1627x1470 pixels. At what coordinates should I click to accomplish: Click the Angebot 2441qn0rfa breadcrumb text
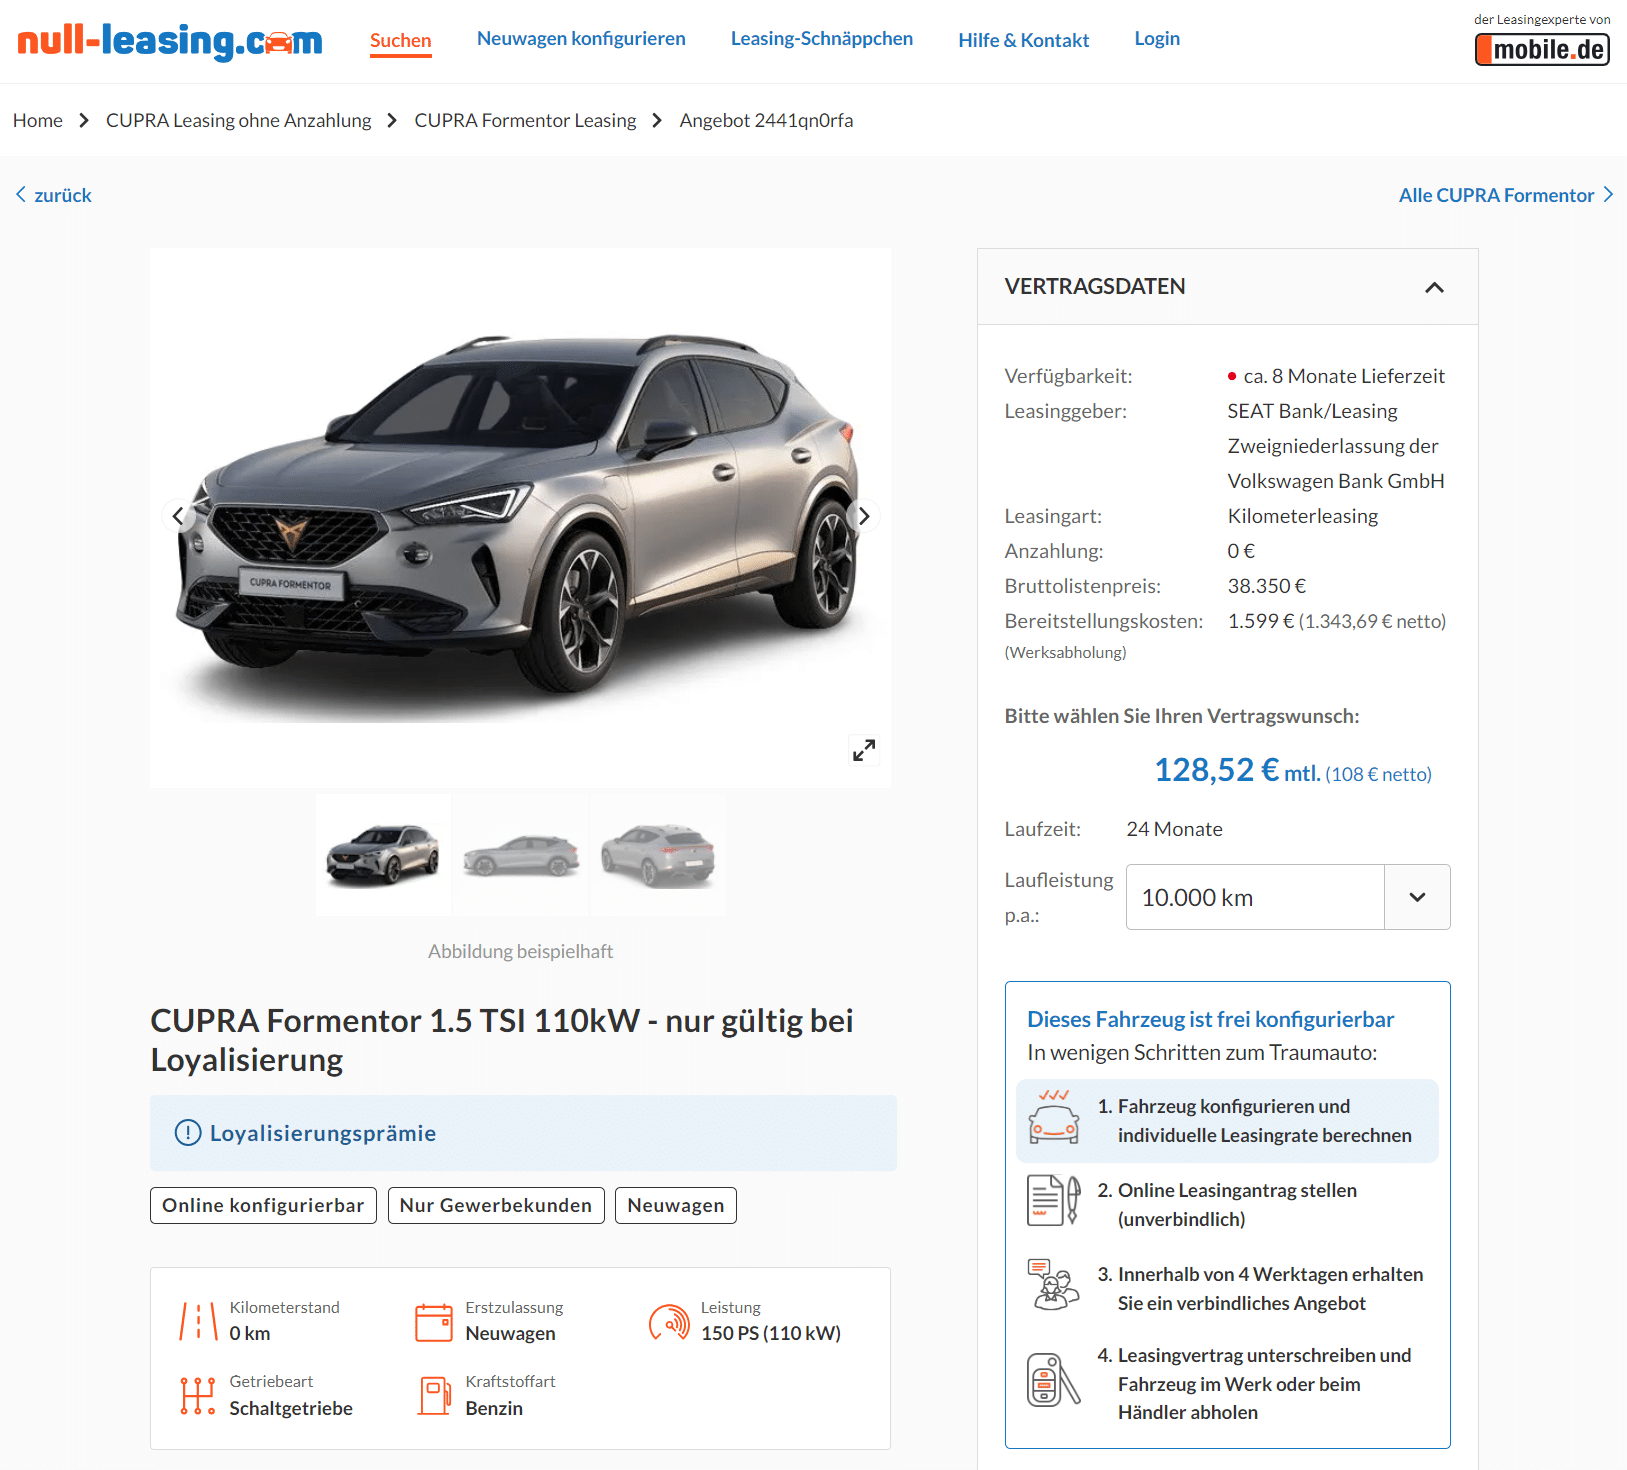(766, 120)
